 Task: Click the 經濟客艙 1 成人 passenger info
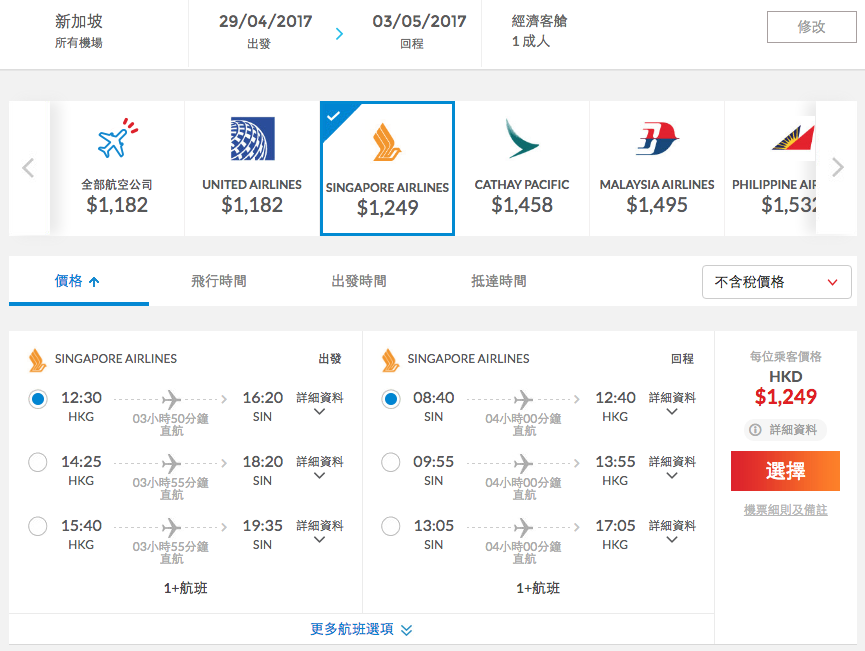click(x=539, y=31)
